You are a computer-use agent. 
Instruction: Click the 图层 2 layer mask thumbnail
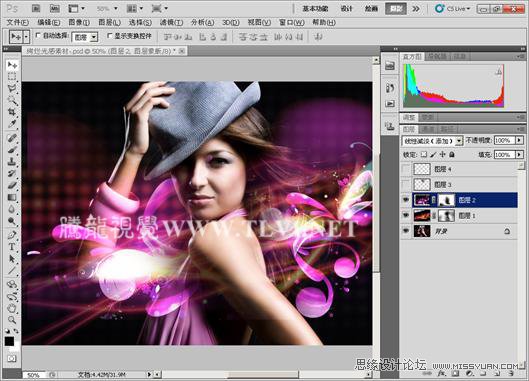[446, 200]
